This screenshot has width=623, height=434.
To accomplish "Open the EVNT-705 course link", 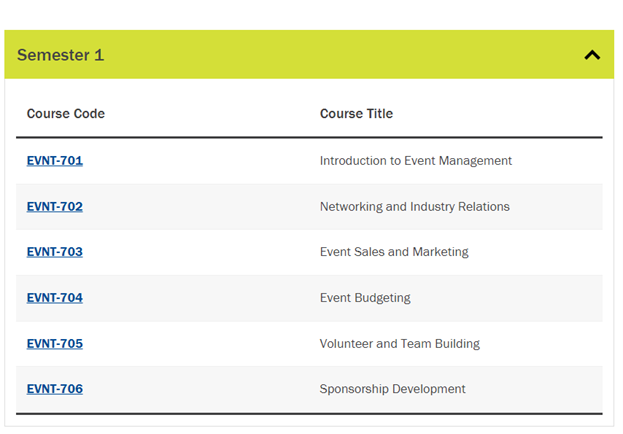I will click(x=55, y=344).
